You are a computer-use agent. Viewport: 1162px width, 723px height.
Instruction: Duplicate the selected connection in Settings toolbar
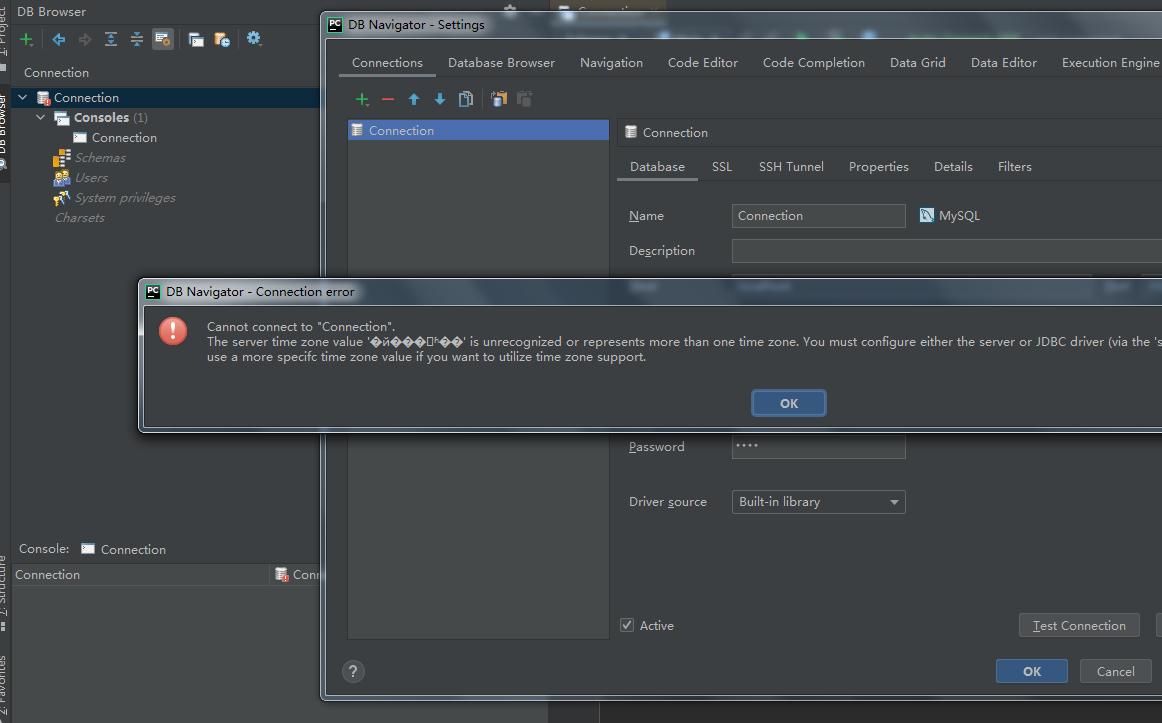tap(465, 99)
